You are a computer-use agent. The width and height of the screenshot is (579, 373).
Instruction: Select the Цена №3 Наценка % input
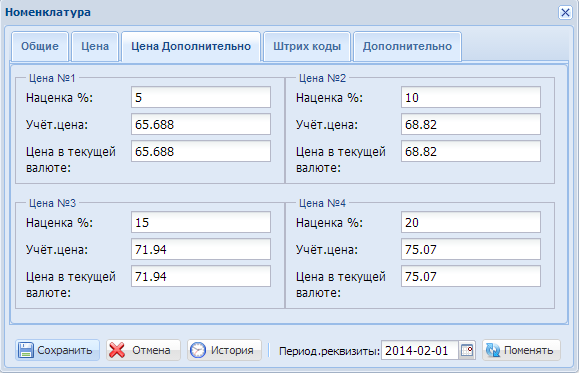coord(201,222)
